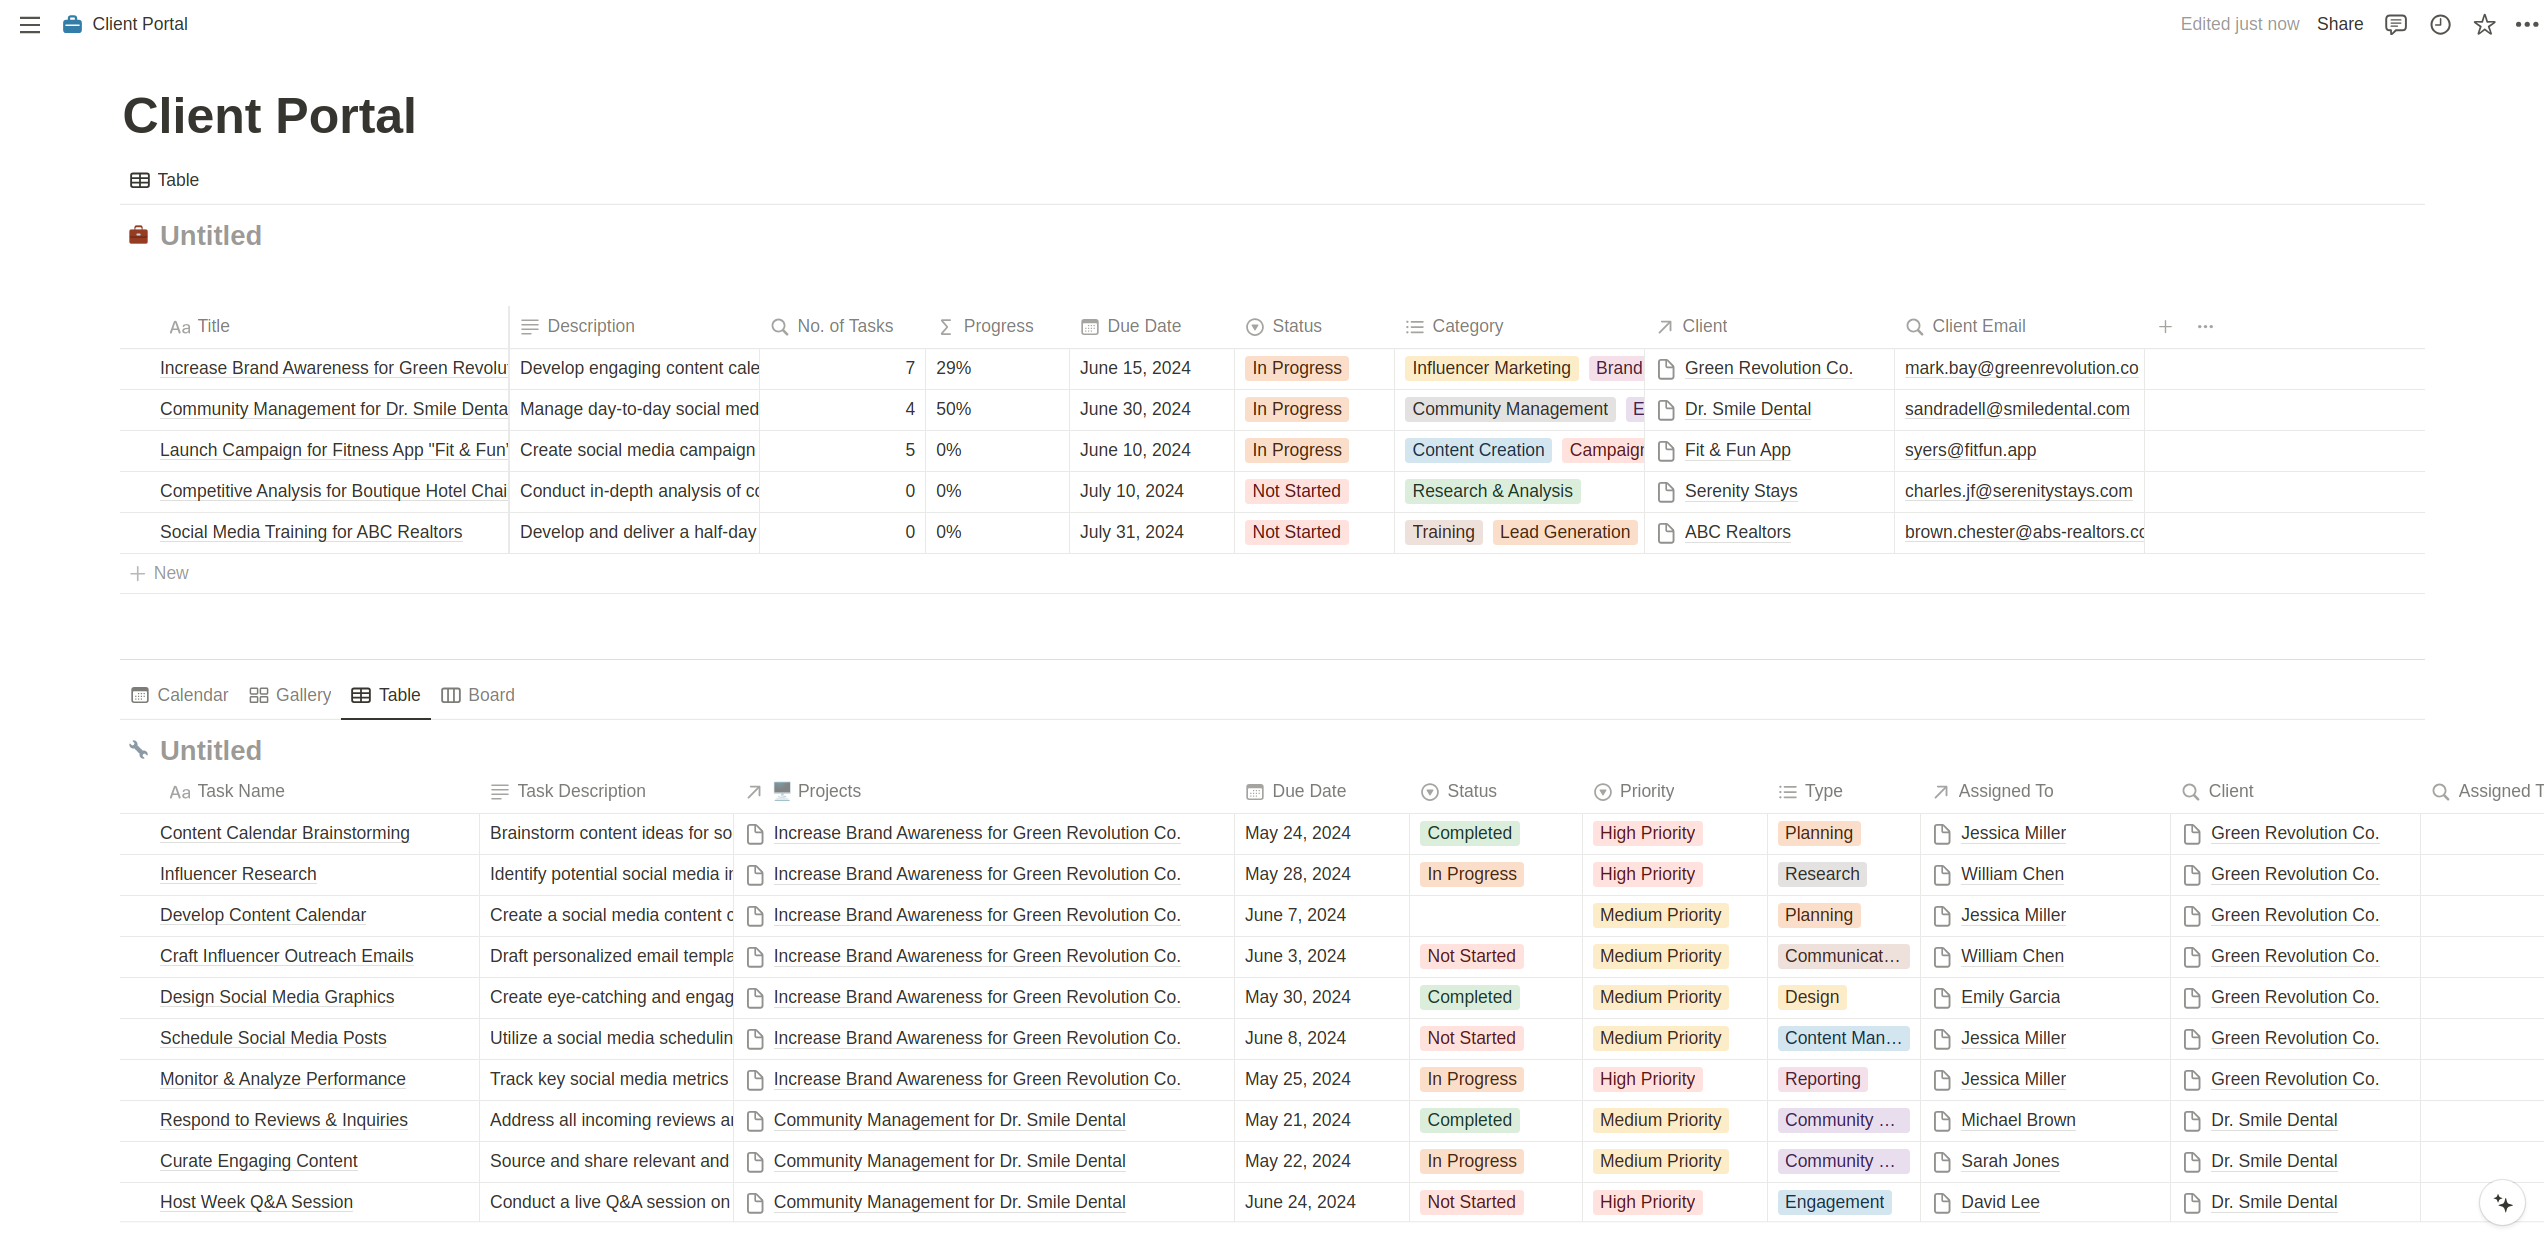Click the Projects column laptop icon header
The height and width of the screenshot is (1259, 2544).
(782, 790)
